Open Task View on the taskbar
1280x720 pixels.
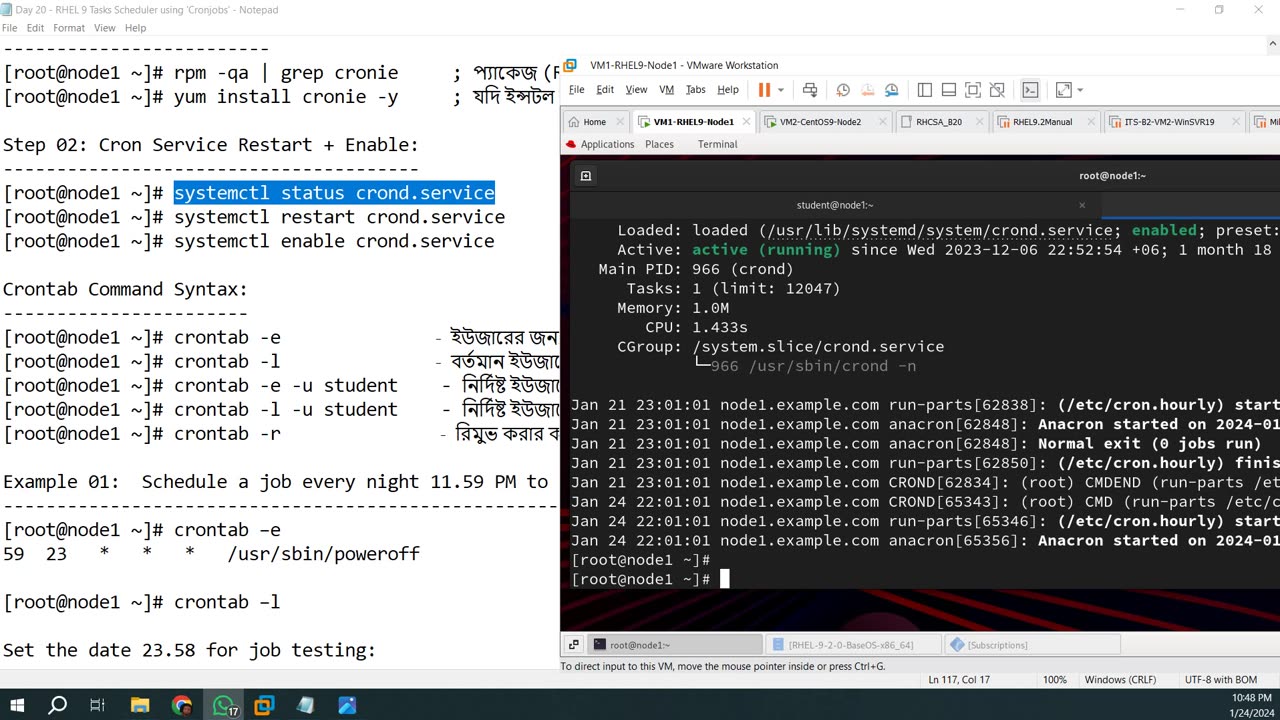(x=97, y=705)
